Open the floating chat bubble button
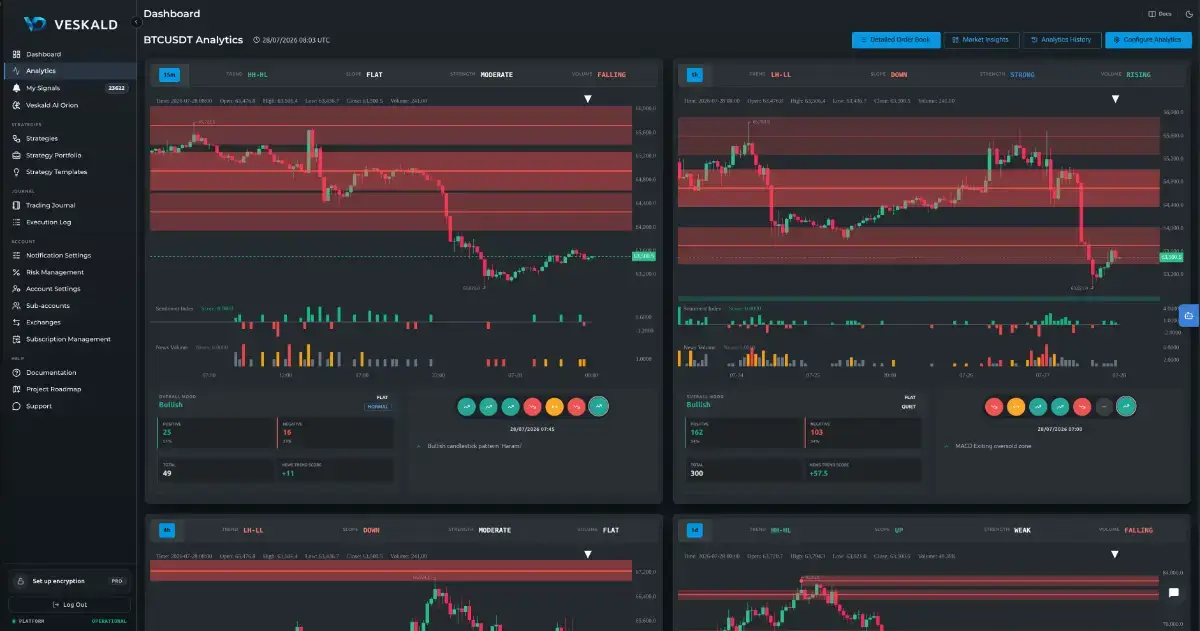 click(1174, 592)
